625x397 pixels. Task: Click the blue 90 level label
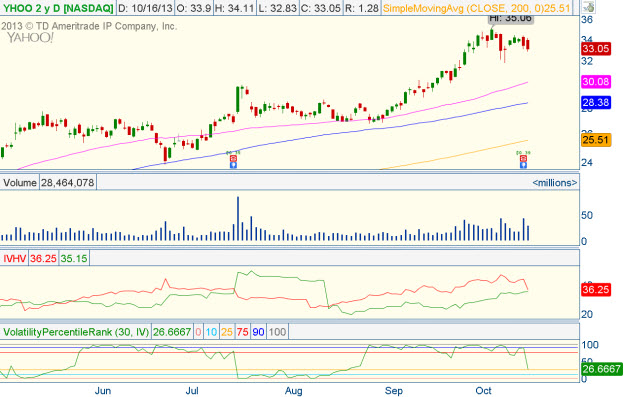(x=258, y=332)
